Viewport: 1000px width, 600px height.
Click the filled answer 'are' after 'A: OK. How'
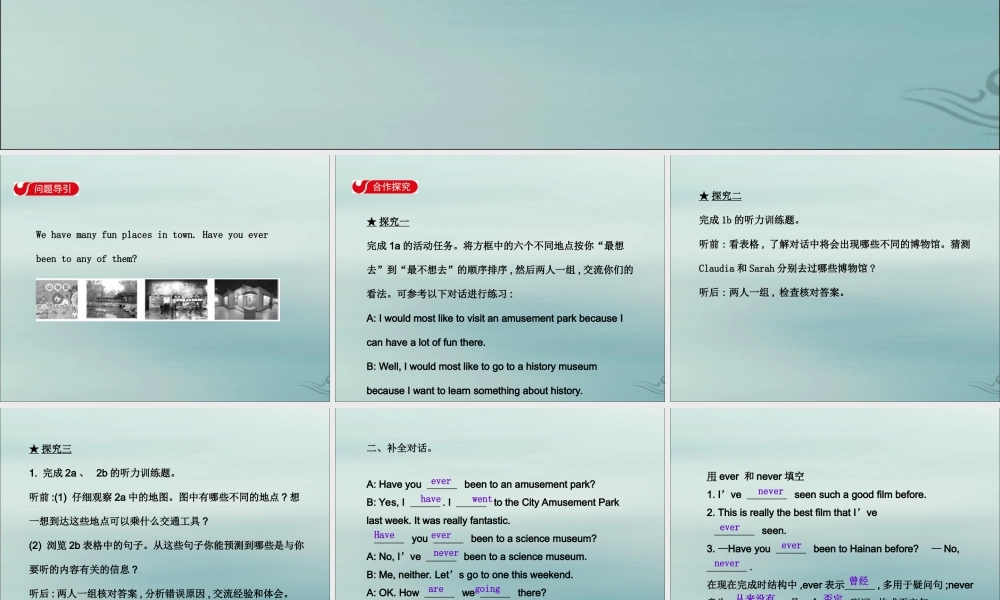(436, 589)
